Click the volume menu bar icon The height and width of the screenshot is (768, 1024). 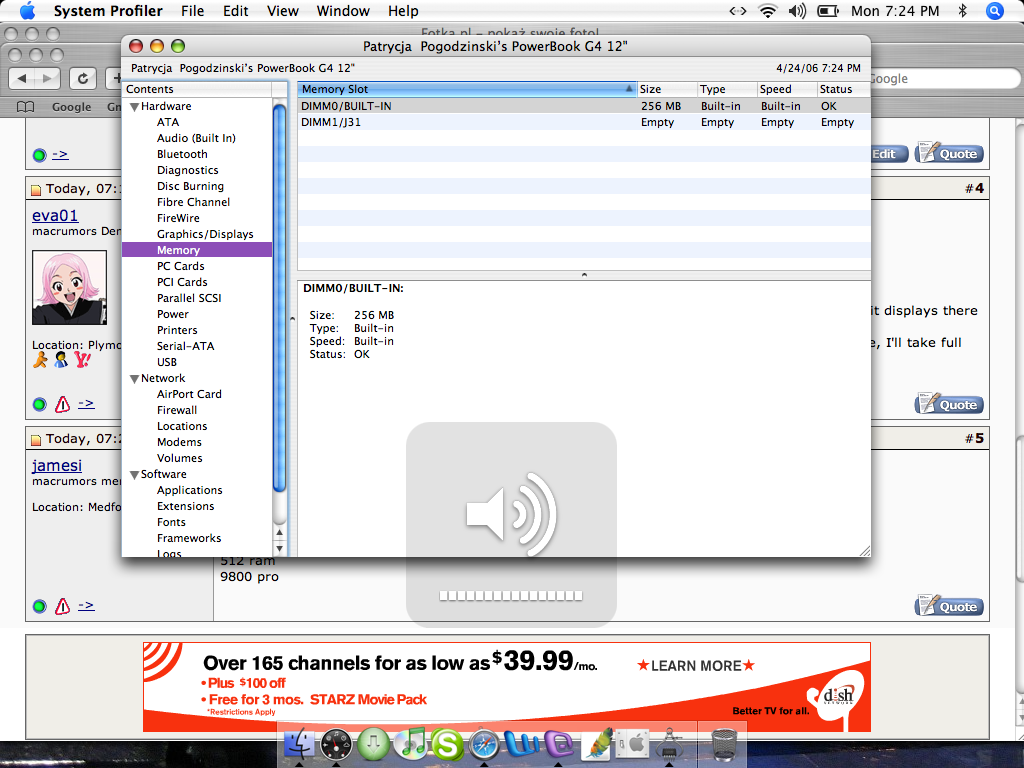[797, 10]
